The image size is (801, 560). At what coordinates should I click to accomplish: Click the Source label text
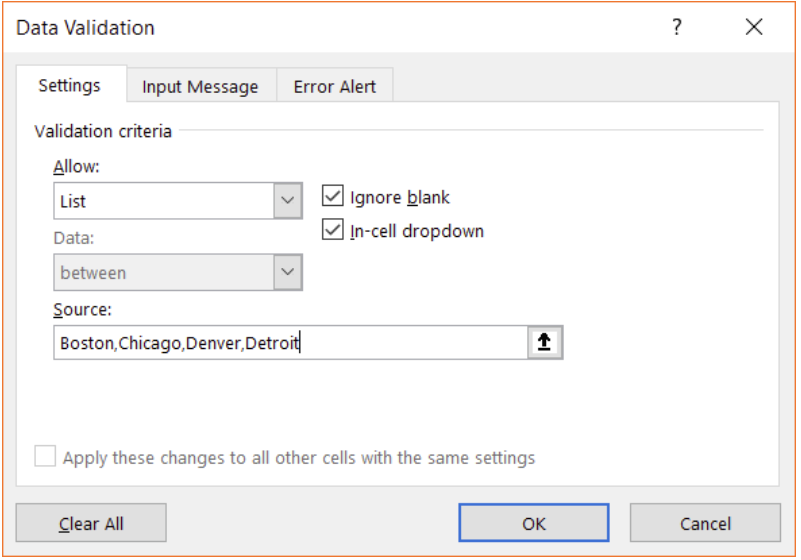(83, 310)
